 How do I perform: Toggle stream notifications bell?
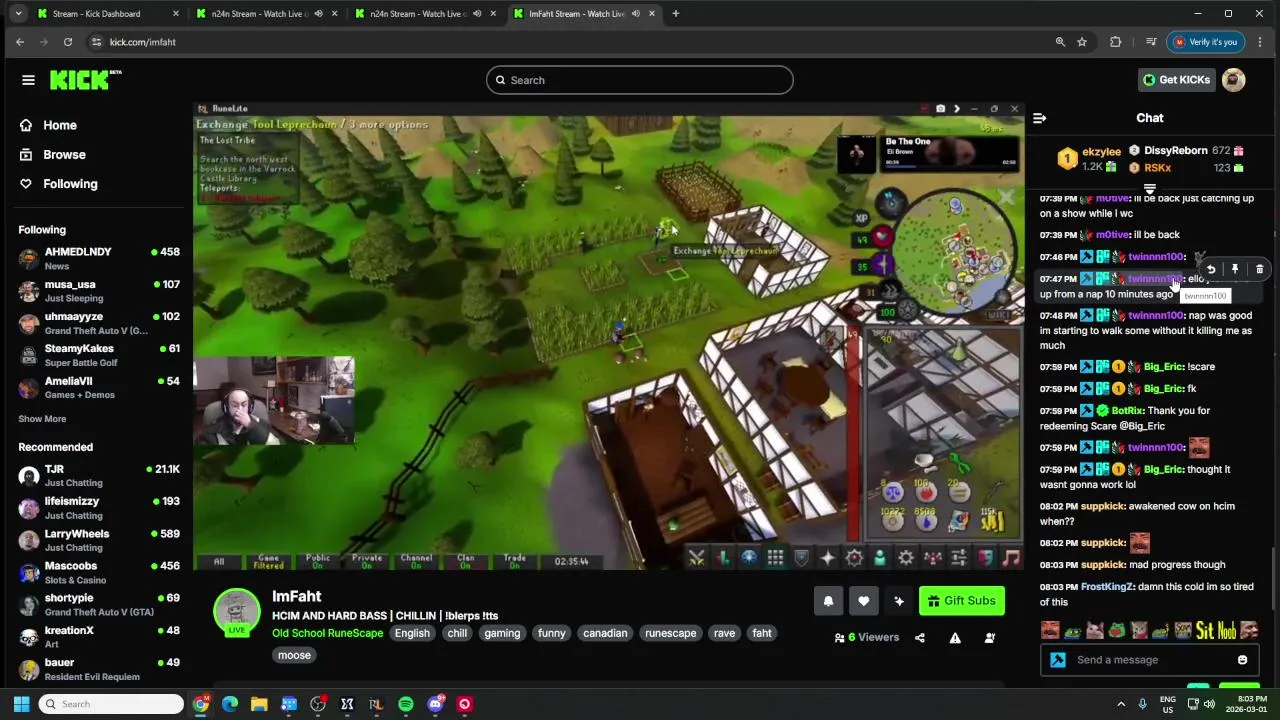pyautogui.click(x=828, y=601)
